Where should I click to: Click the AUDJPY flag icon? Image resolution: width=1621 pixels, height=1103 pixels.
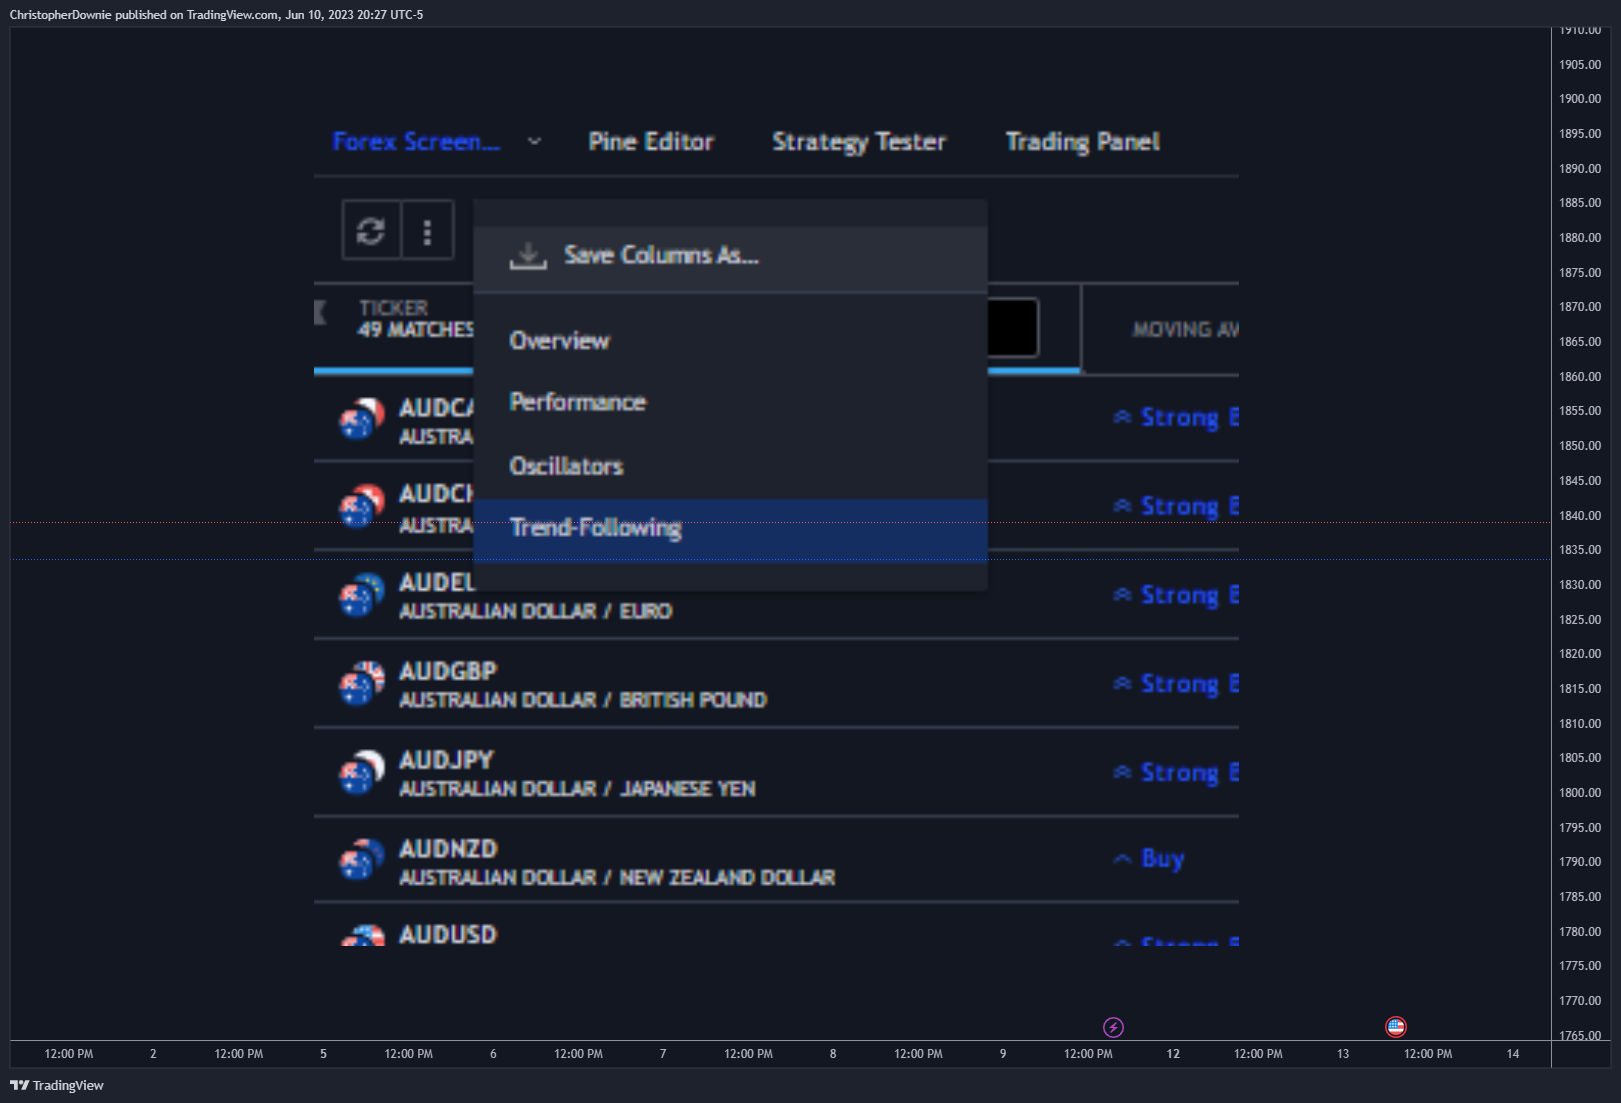[361, 772]
